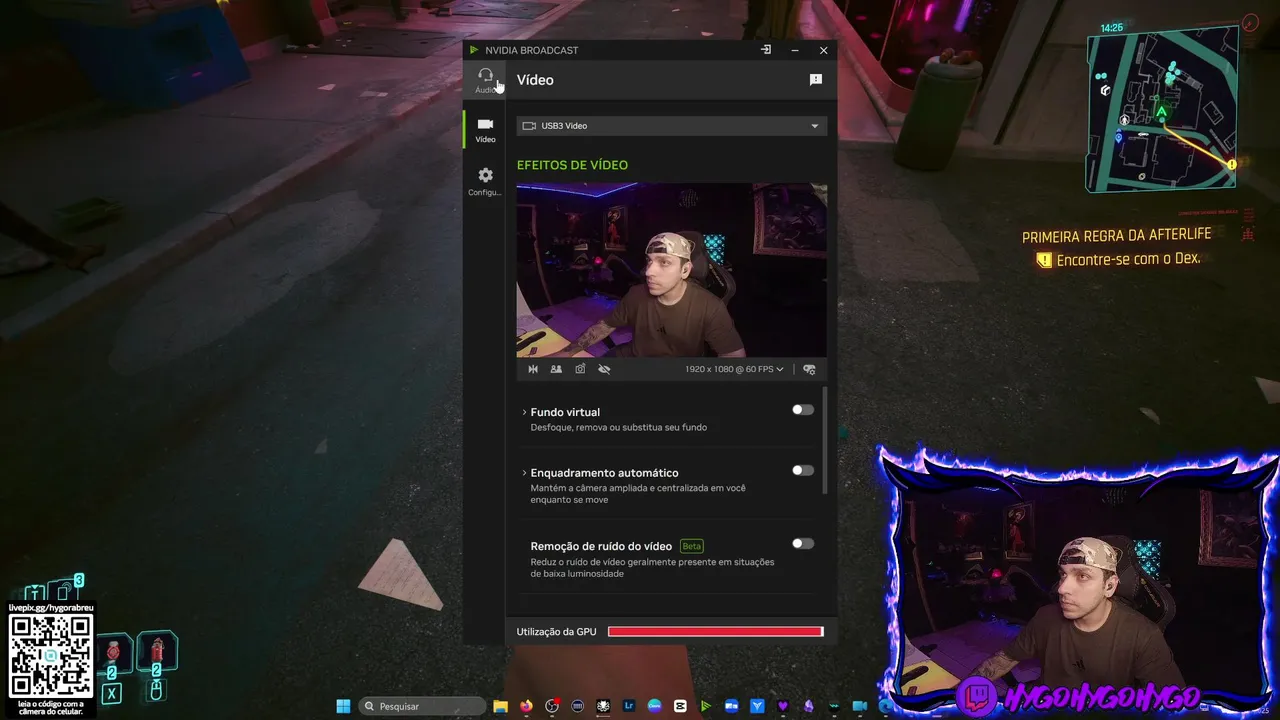1280x720 pixels.
Task: Click the webcam preview image
Action: (672, 270)
